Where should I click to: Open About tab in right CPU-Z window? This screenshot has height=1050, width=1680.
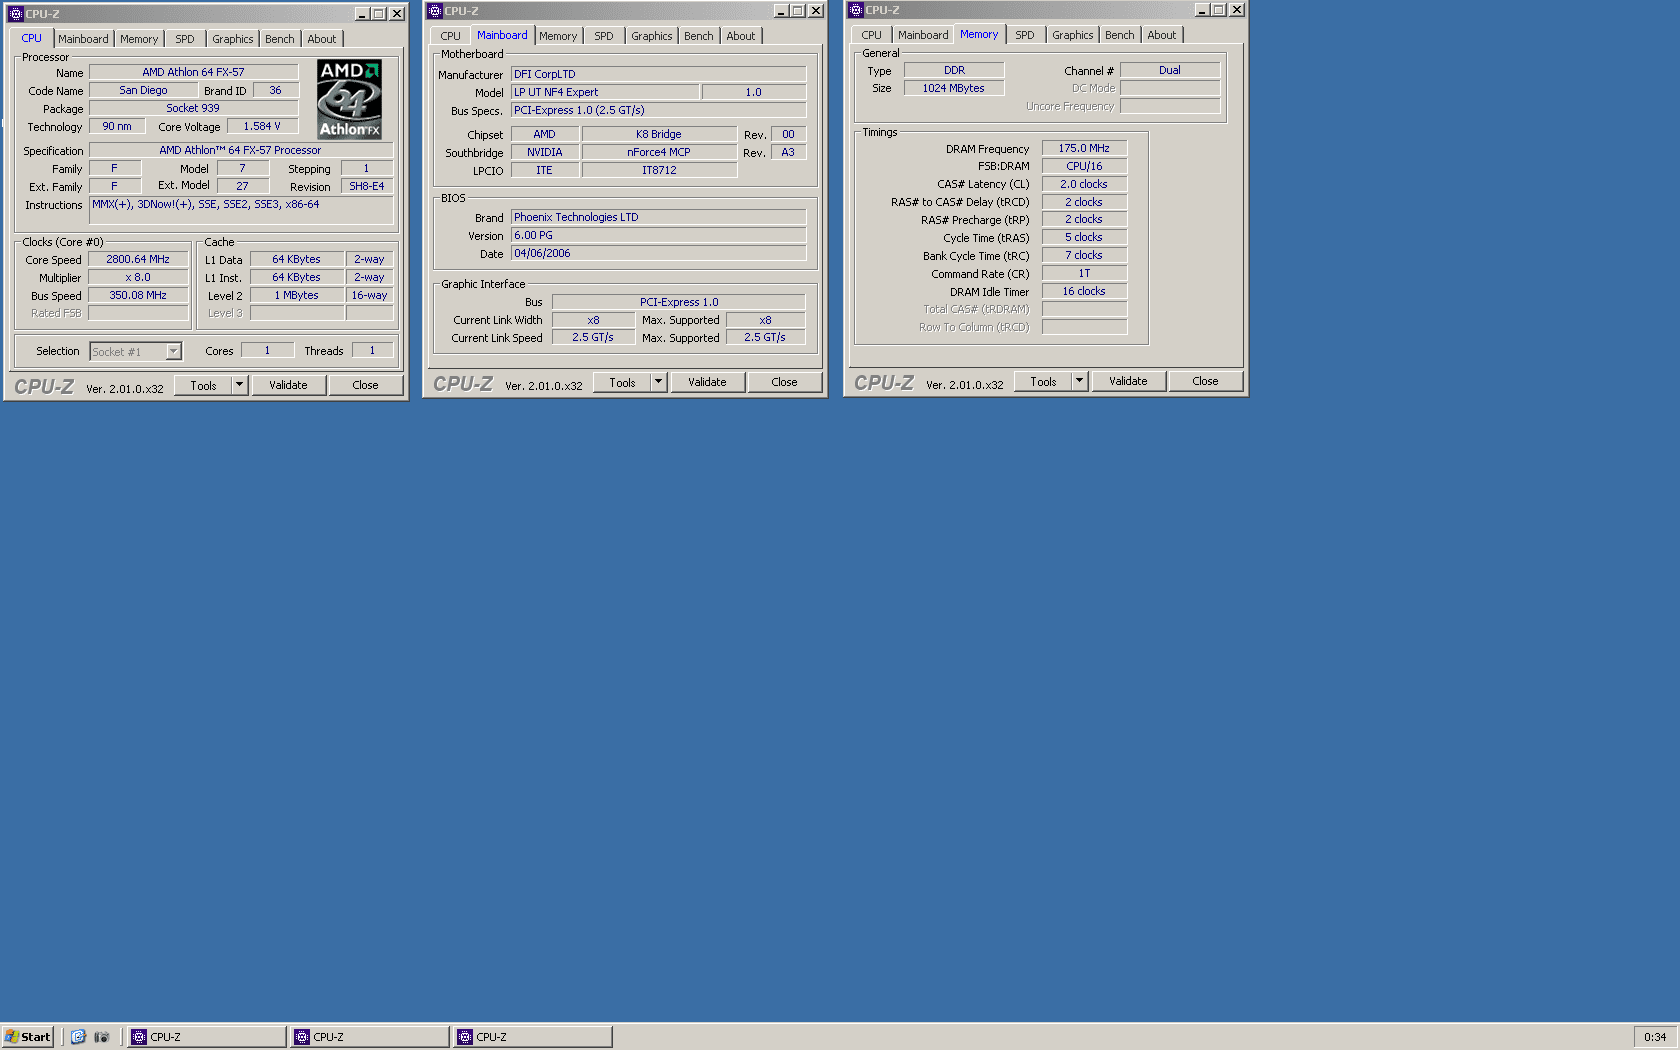[x=1162, y=35]
